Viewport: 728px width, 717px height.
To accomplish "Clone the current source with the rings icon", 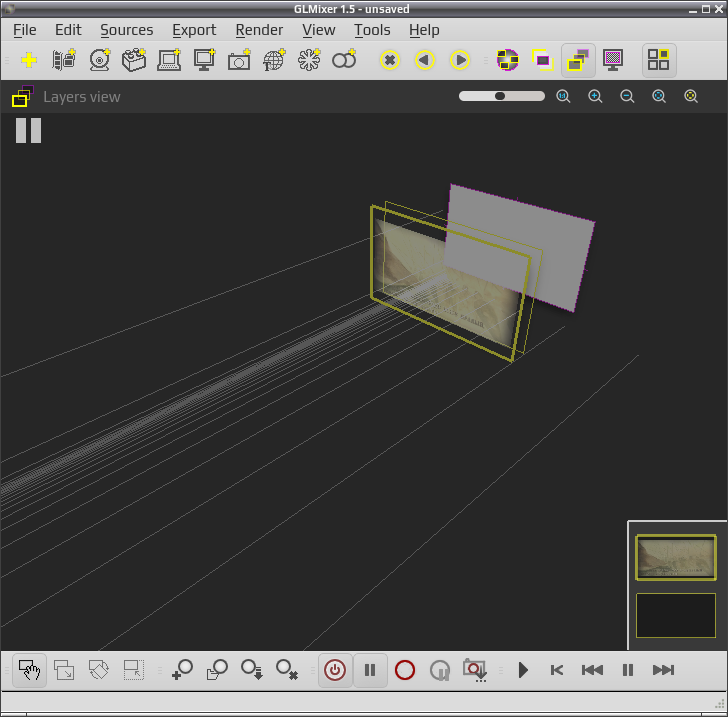I will click(x=344, y=60).
